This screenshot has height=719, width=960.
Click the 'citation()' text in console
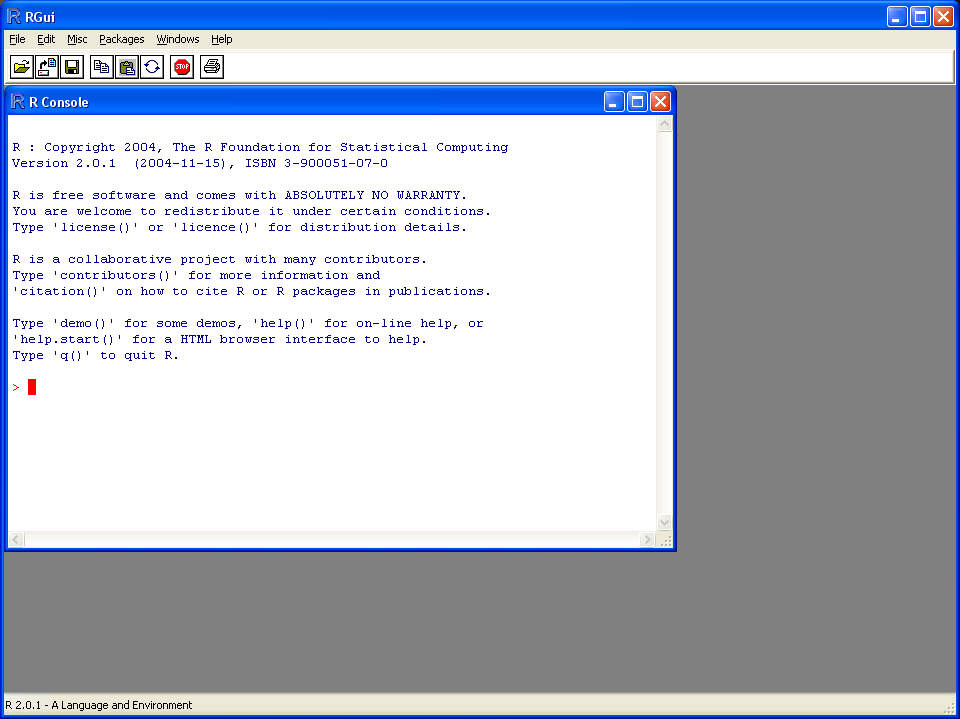coord(59,292)
